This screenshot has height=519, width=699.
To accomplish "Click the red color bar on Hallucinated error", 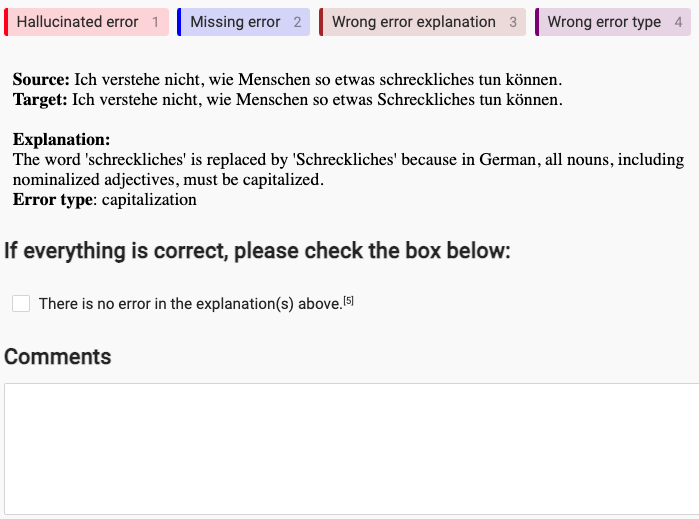I will [6, 22].
